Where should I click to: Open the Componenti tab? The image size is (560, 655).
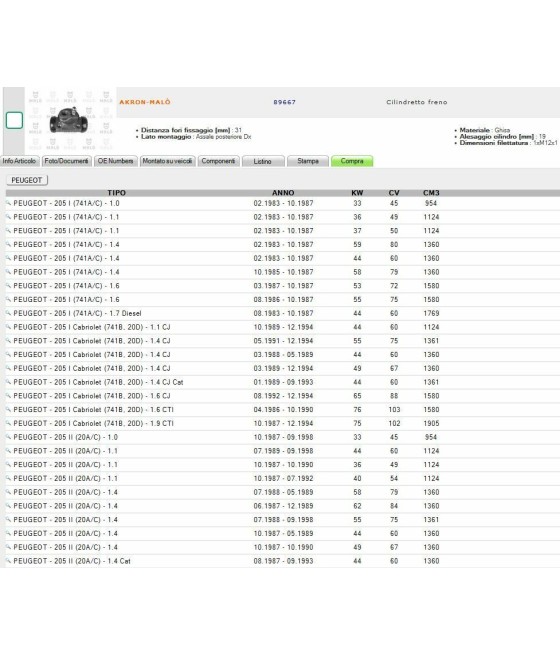(x=218, y=161)
